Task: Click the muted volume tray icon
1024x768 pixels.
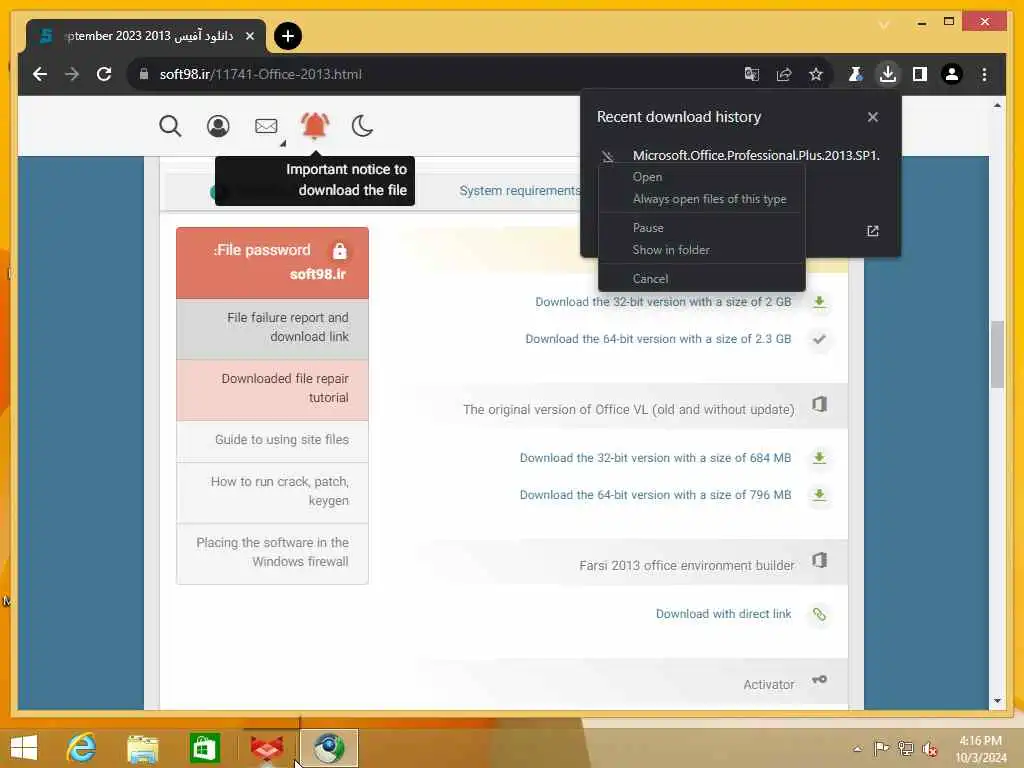Action: click(x=930, y=748)
